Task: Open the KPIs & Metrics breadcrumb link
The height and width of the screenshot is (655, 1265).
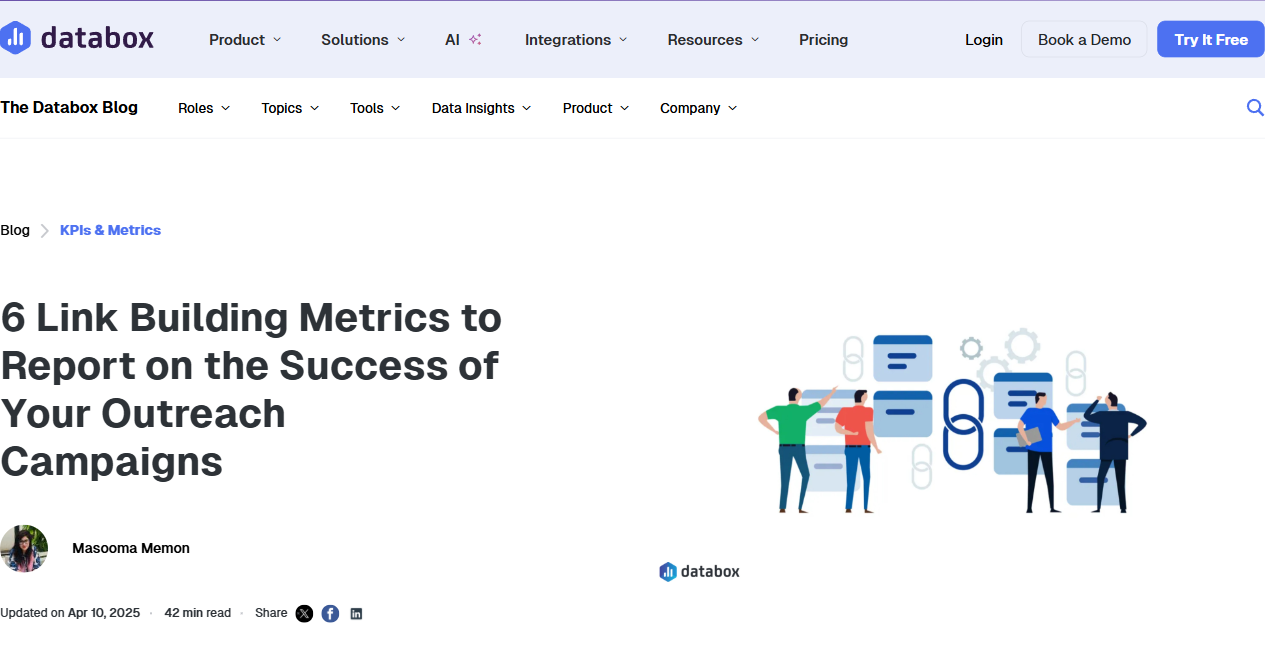Action: click(110, 230)
